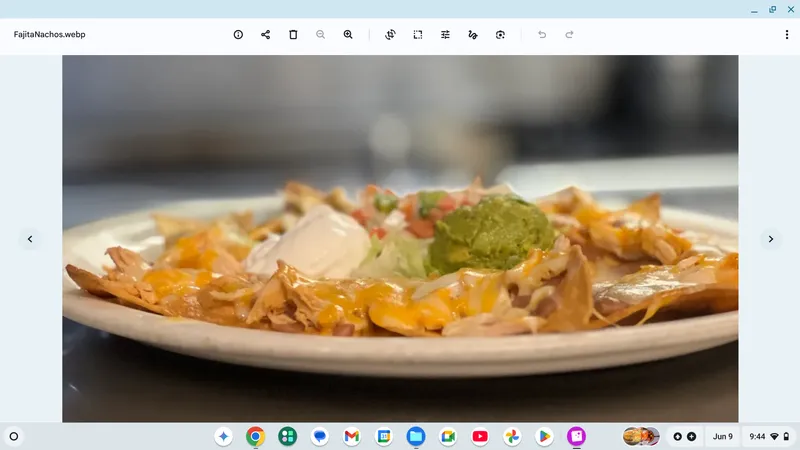Image resolution: width=800 pixels, height=450 pixels.
Task: Open the three-dot more options menu
Action: (x=787, y=35)
